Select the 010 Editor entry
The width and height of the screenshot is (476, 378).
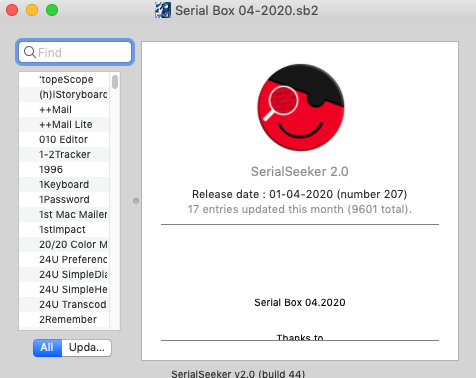[64, 139]
